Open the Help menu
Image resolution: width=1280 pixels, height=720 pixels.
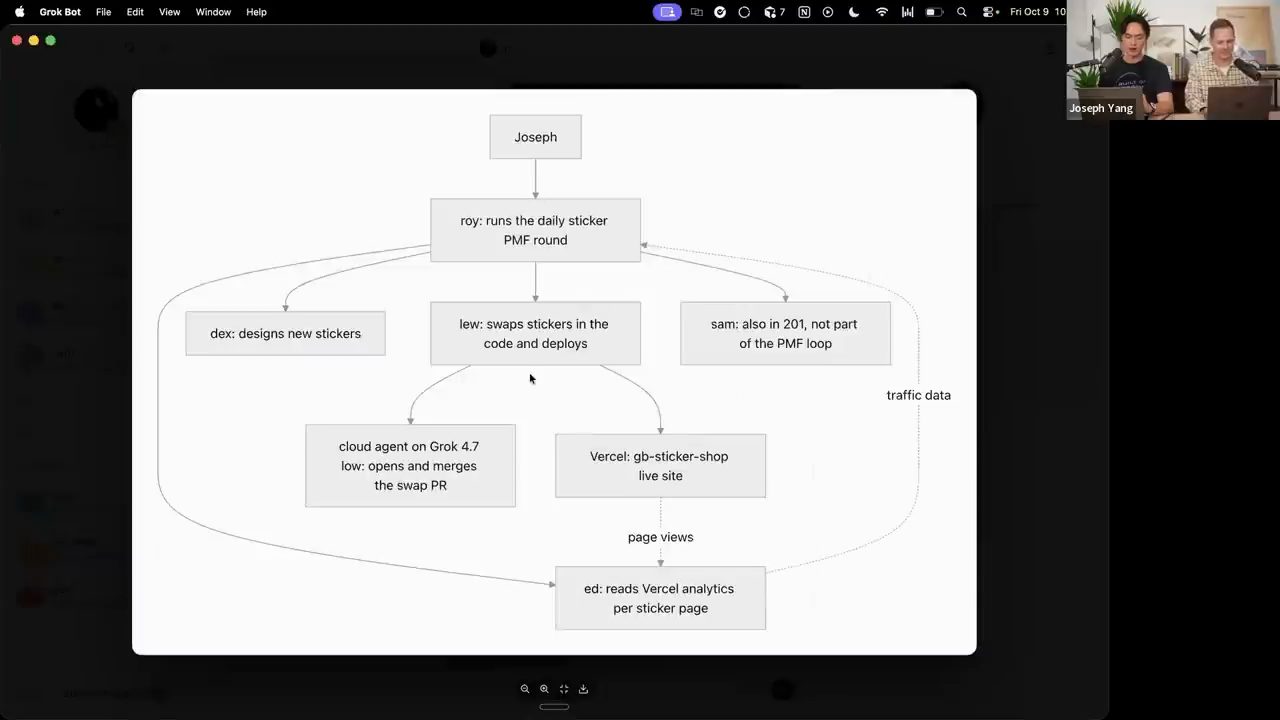click(256, 12)
